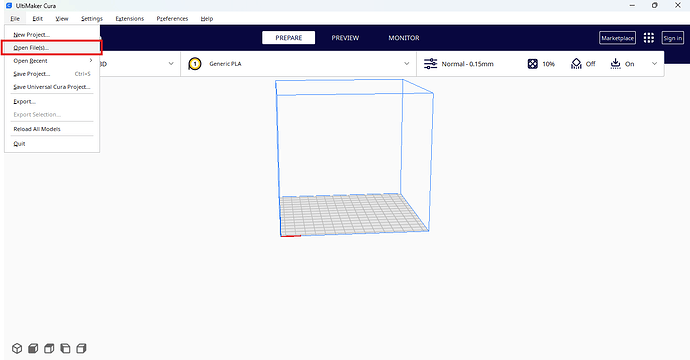Open the Settings menu
The height and width of the screenshot is (360, 690).
pyautogui.click(x=92, y=18)
